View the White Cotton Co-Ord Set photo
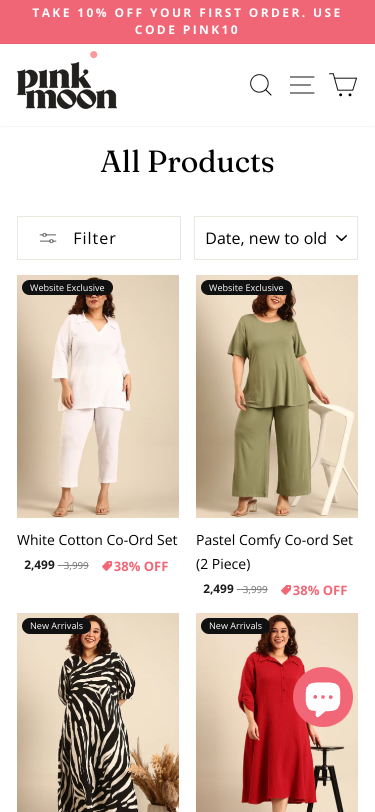Screen dimensions: 375x812 [x=98, y=396]
